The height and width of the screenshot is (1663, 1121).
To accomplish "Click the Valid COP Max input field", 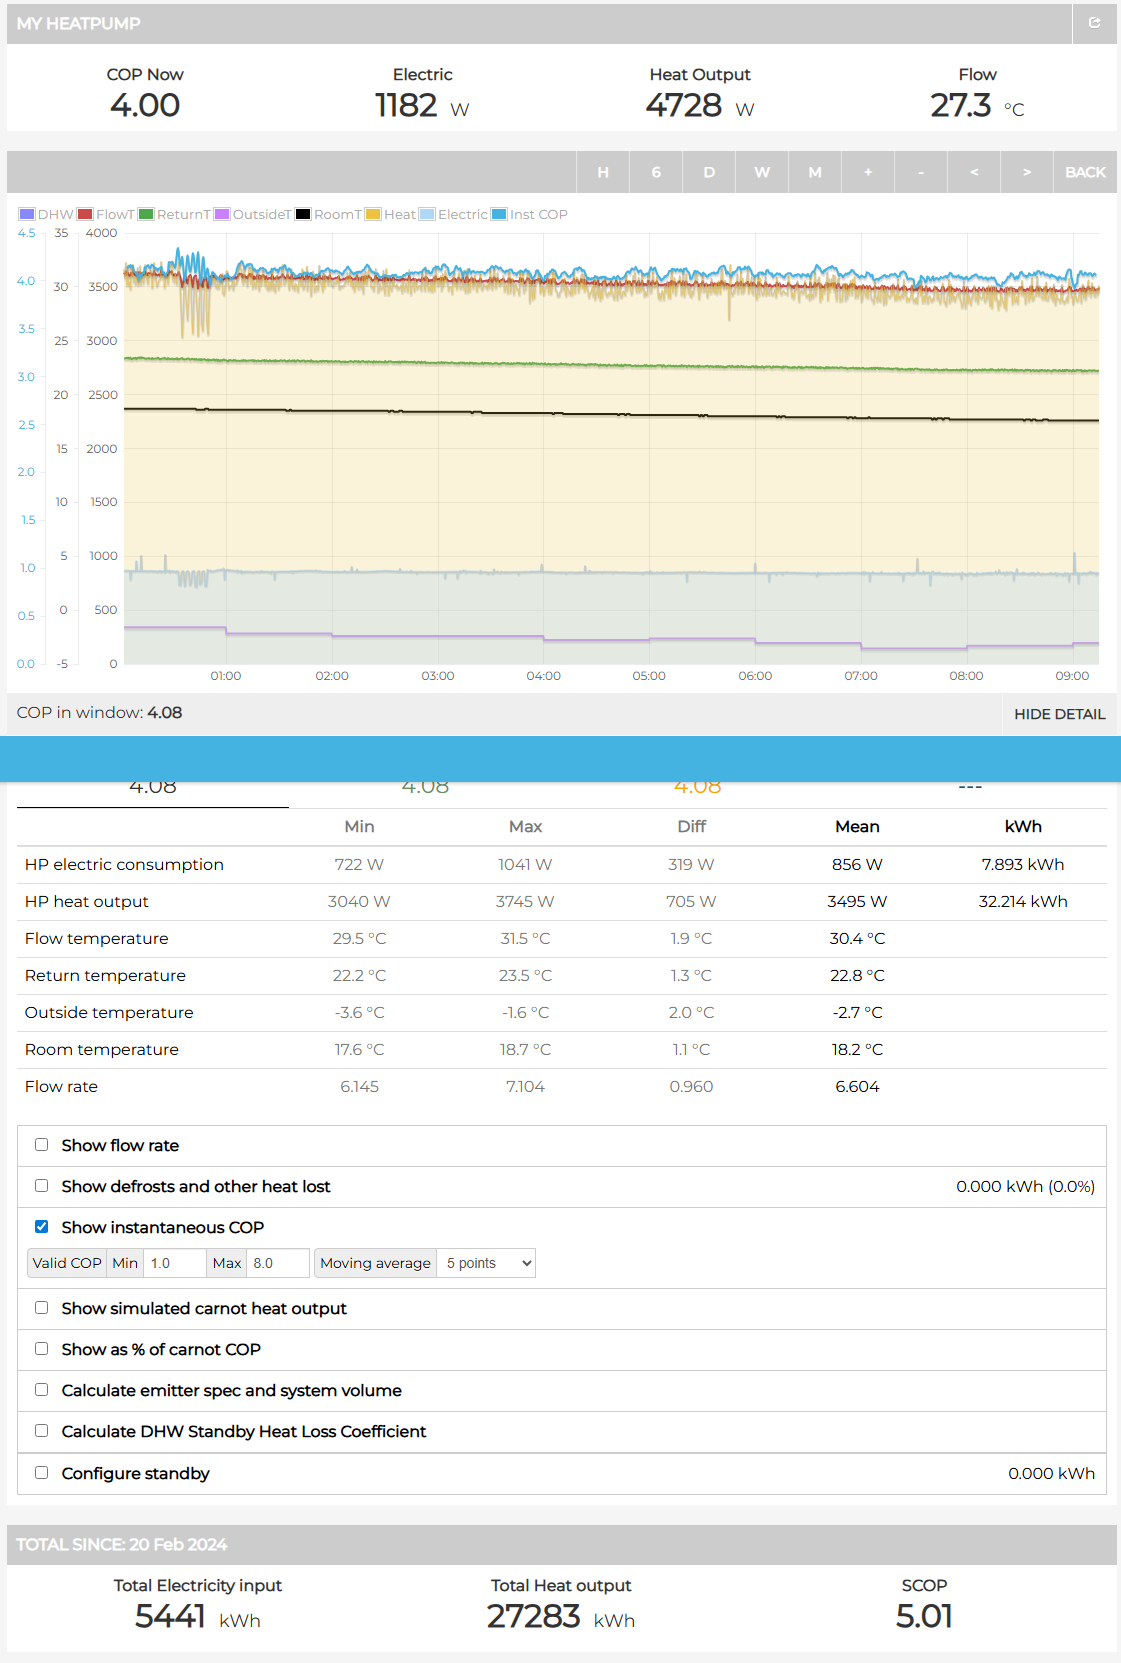I will coord(278,1263).
